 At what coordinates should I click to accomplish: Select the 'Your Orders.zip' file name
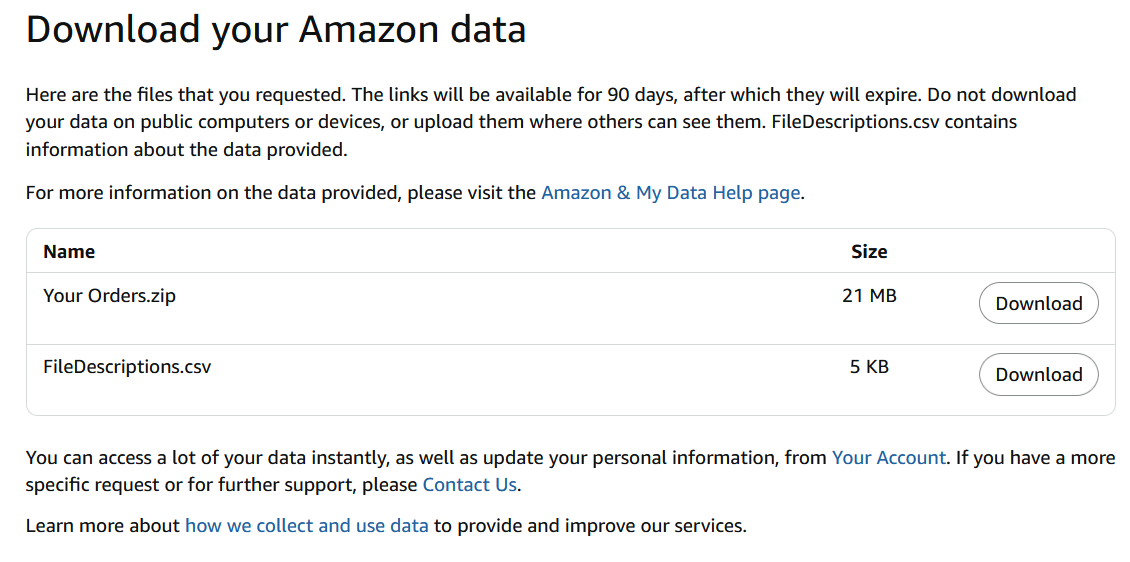pos(109,296)
